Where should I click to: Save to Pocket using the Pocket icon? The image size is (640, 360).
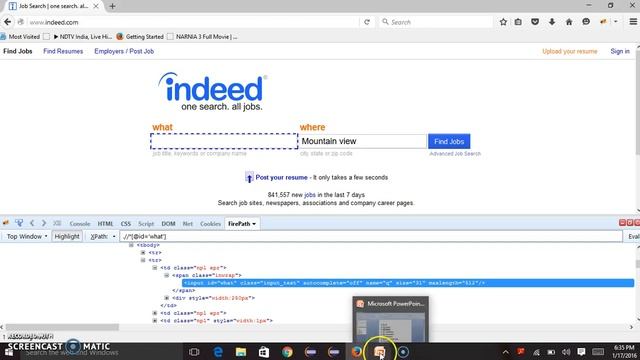(x=535, y=22)
